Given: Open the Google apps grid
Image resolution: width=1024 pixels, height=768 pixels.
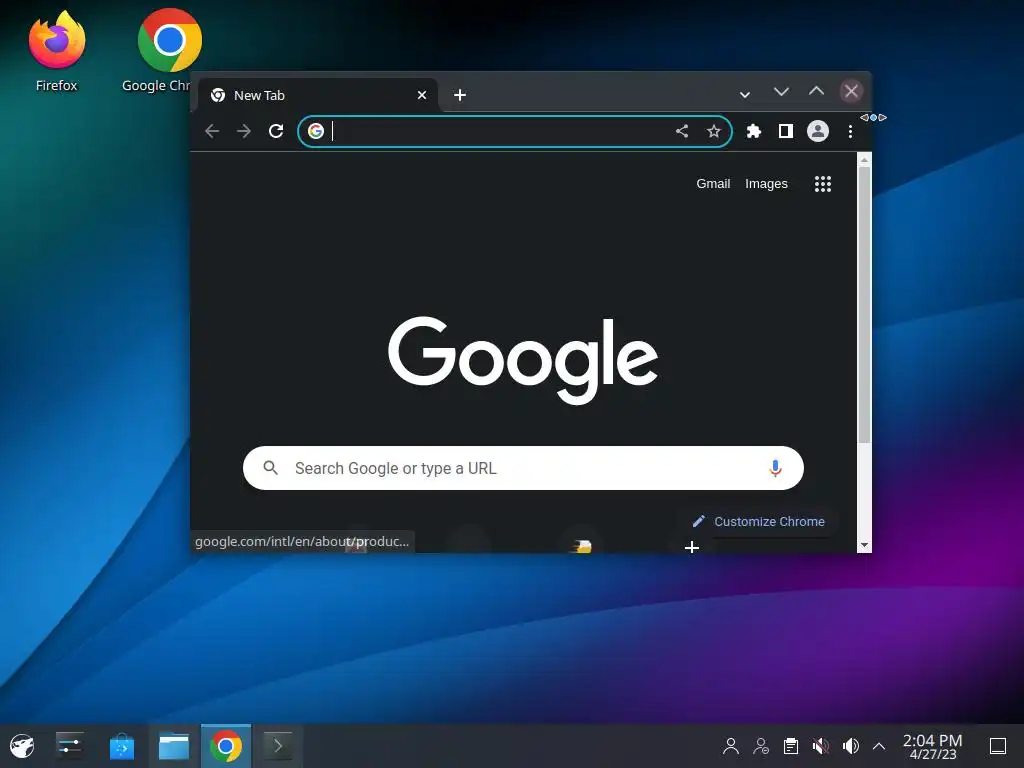Looking at the screenshot, I should pos(823,184).
